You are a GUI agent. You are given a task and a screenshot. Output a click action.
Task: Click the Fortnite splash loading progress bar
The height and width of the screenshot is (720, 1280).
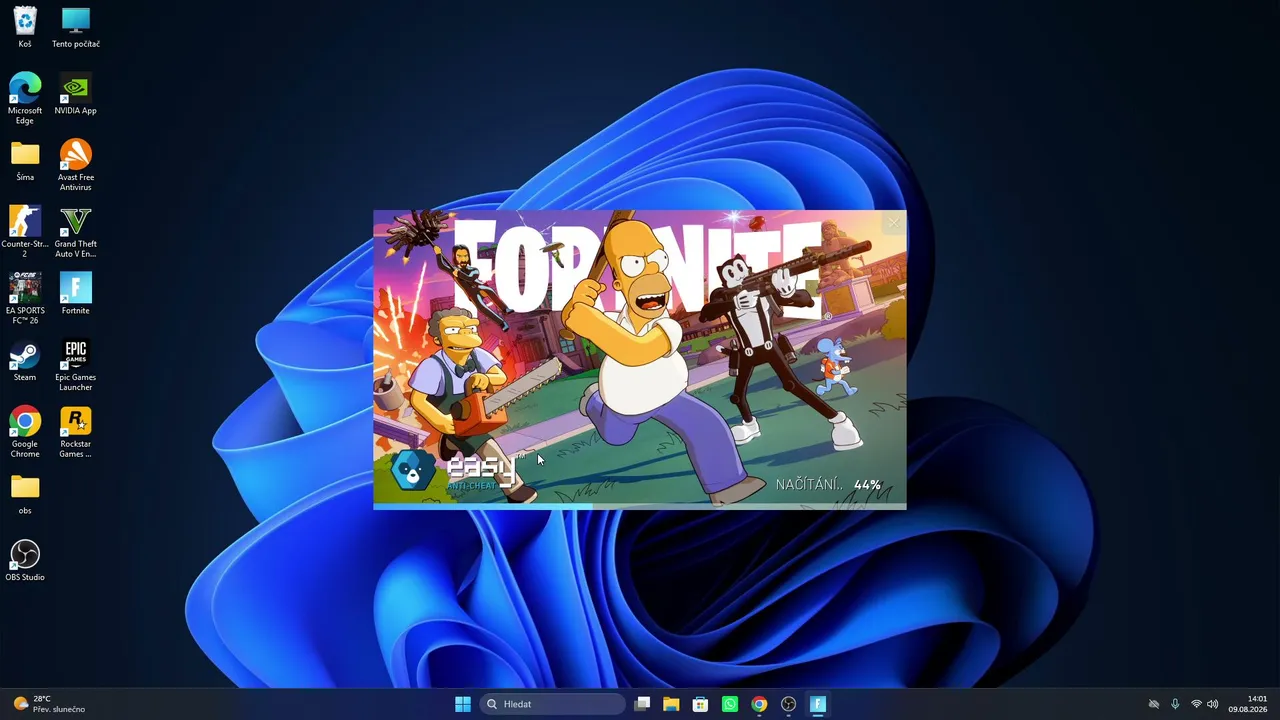pyautogui.click(x=640, y=506)
